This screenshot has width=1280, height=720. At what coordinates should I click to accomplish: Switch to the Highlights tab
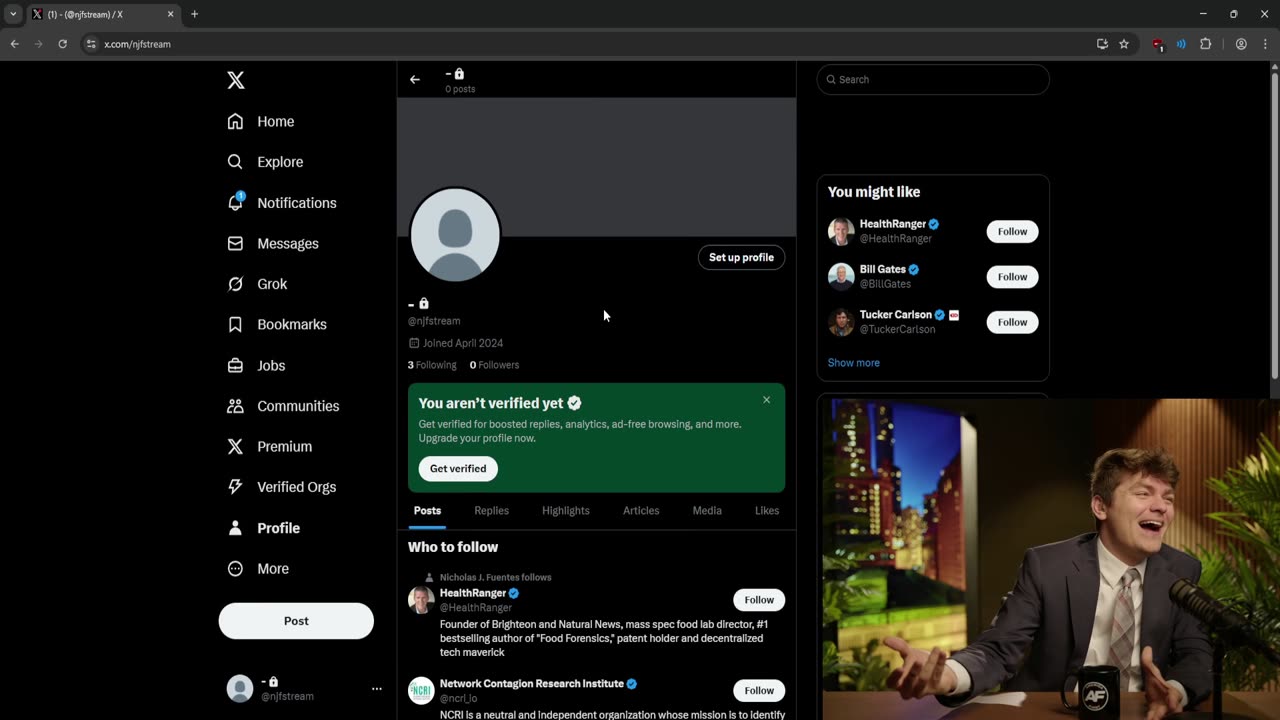[x=566, y=511]
